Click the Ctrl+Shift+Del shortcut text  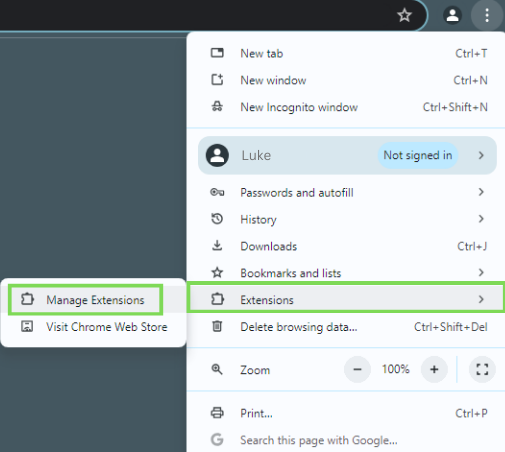451,327
